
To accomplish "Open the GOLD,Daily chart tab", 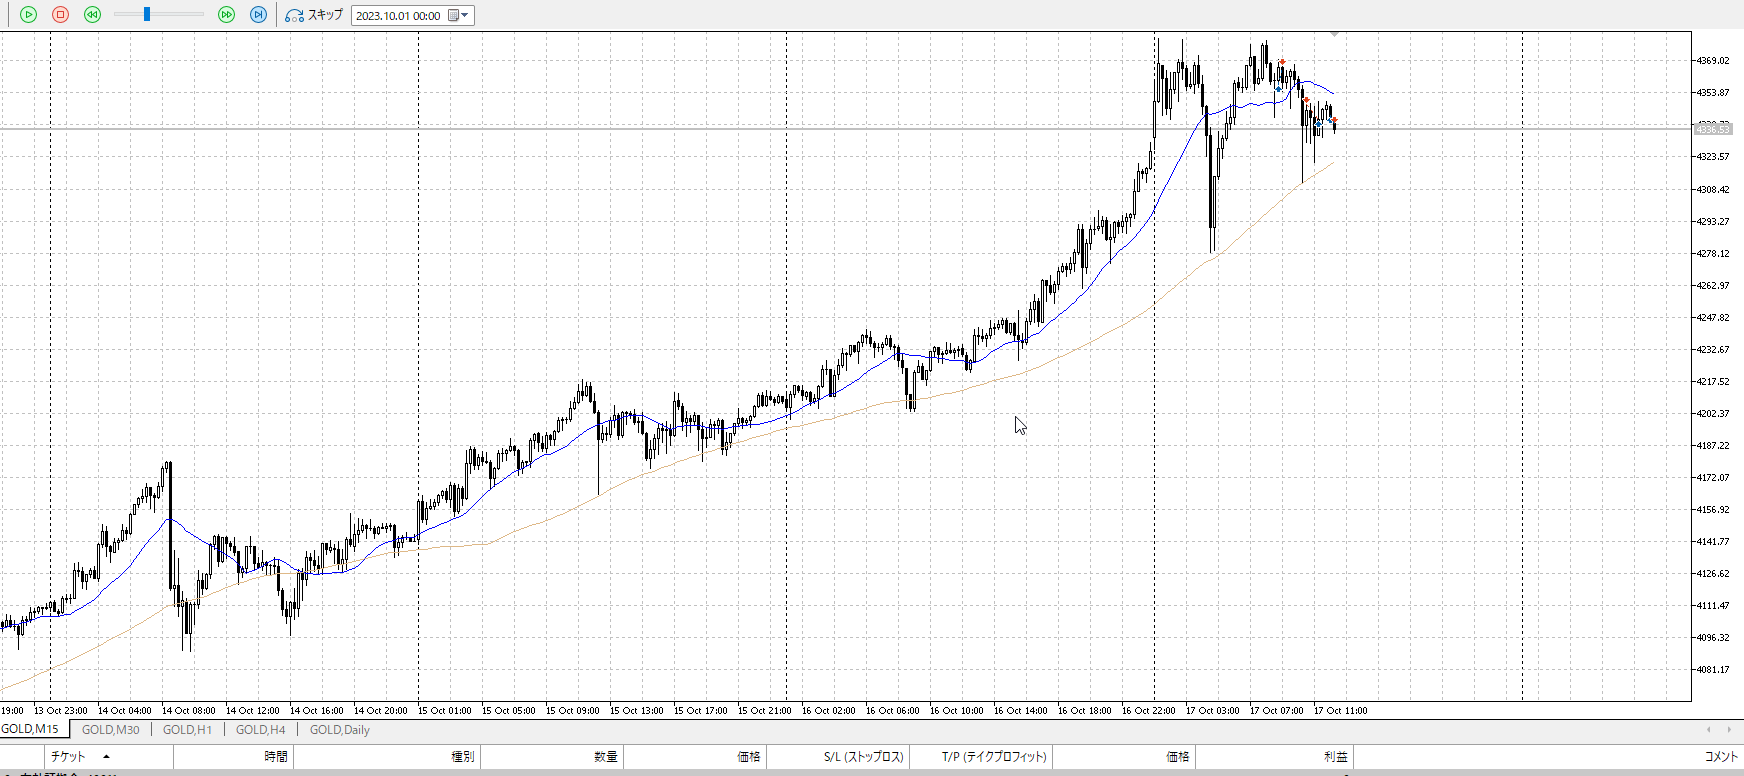I will click(x=340, y=730).
